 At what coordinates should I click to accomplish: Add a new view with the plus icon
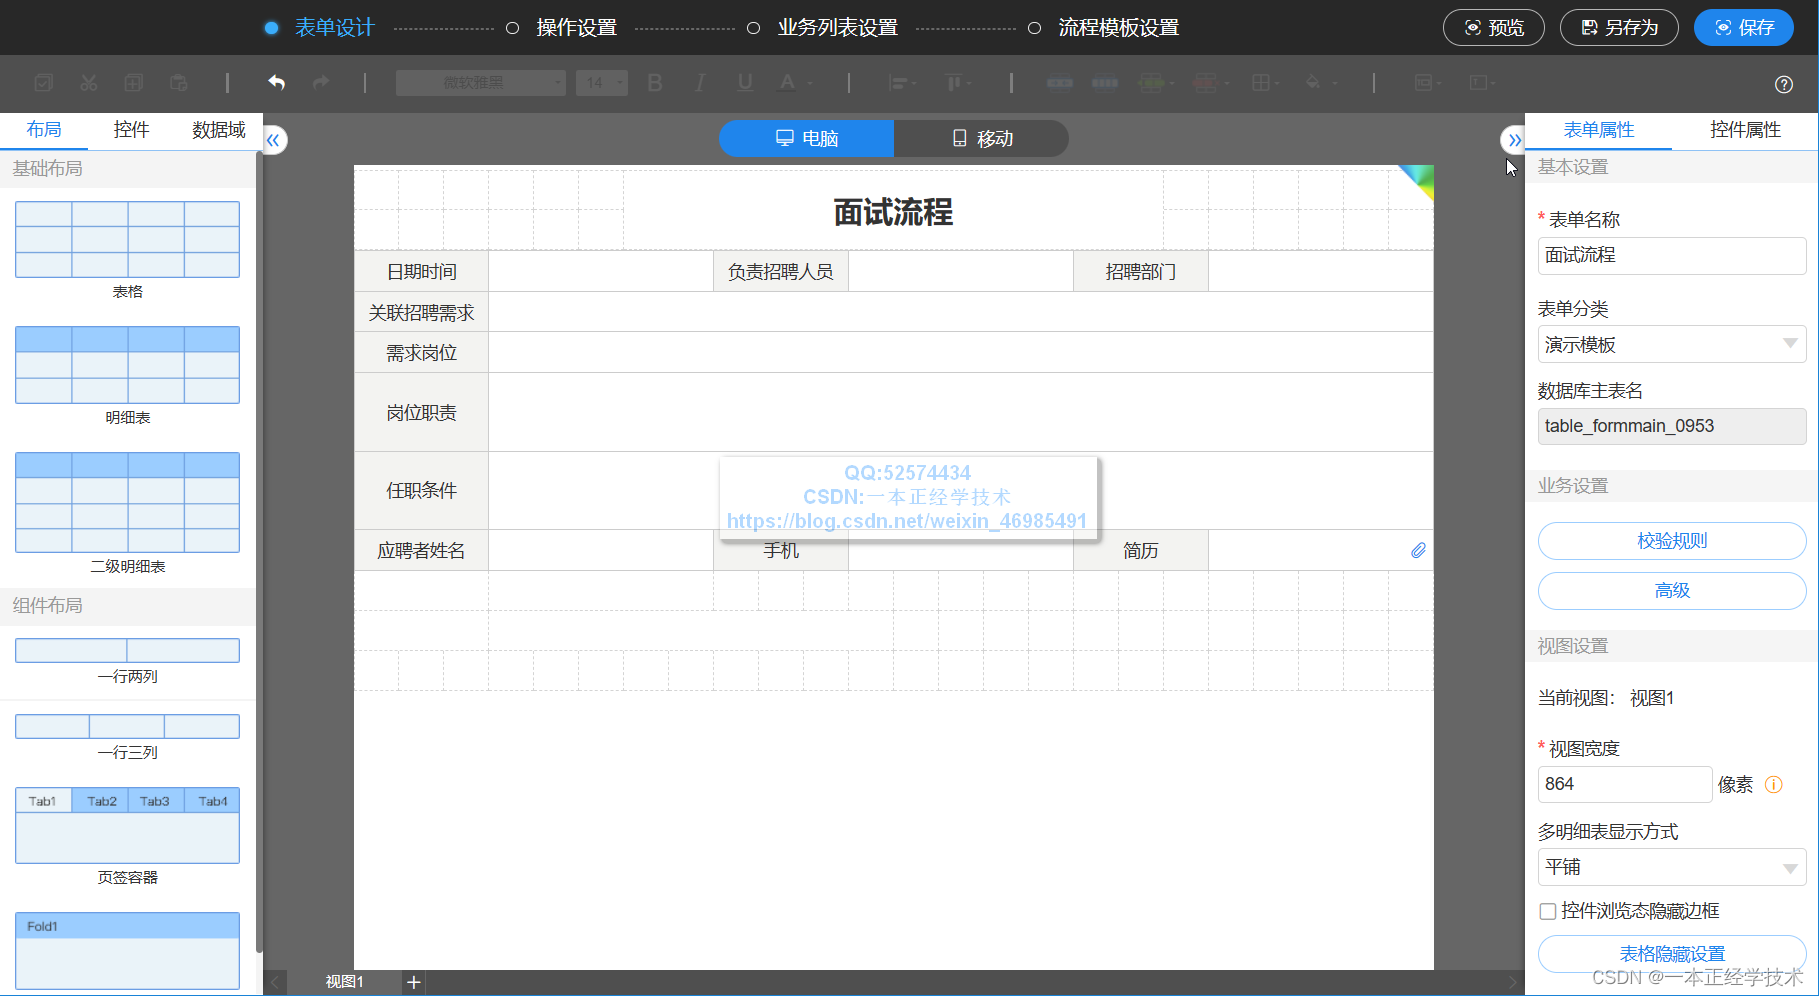click(x=414, y=983)
